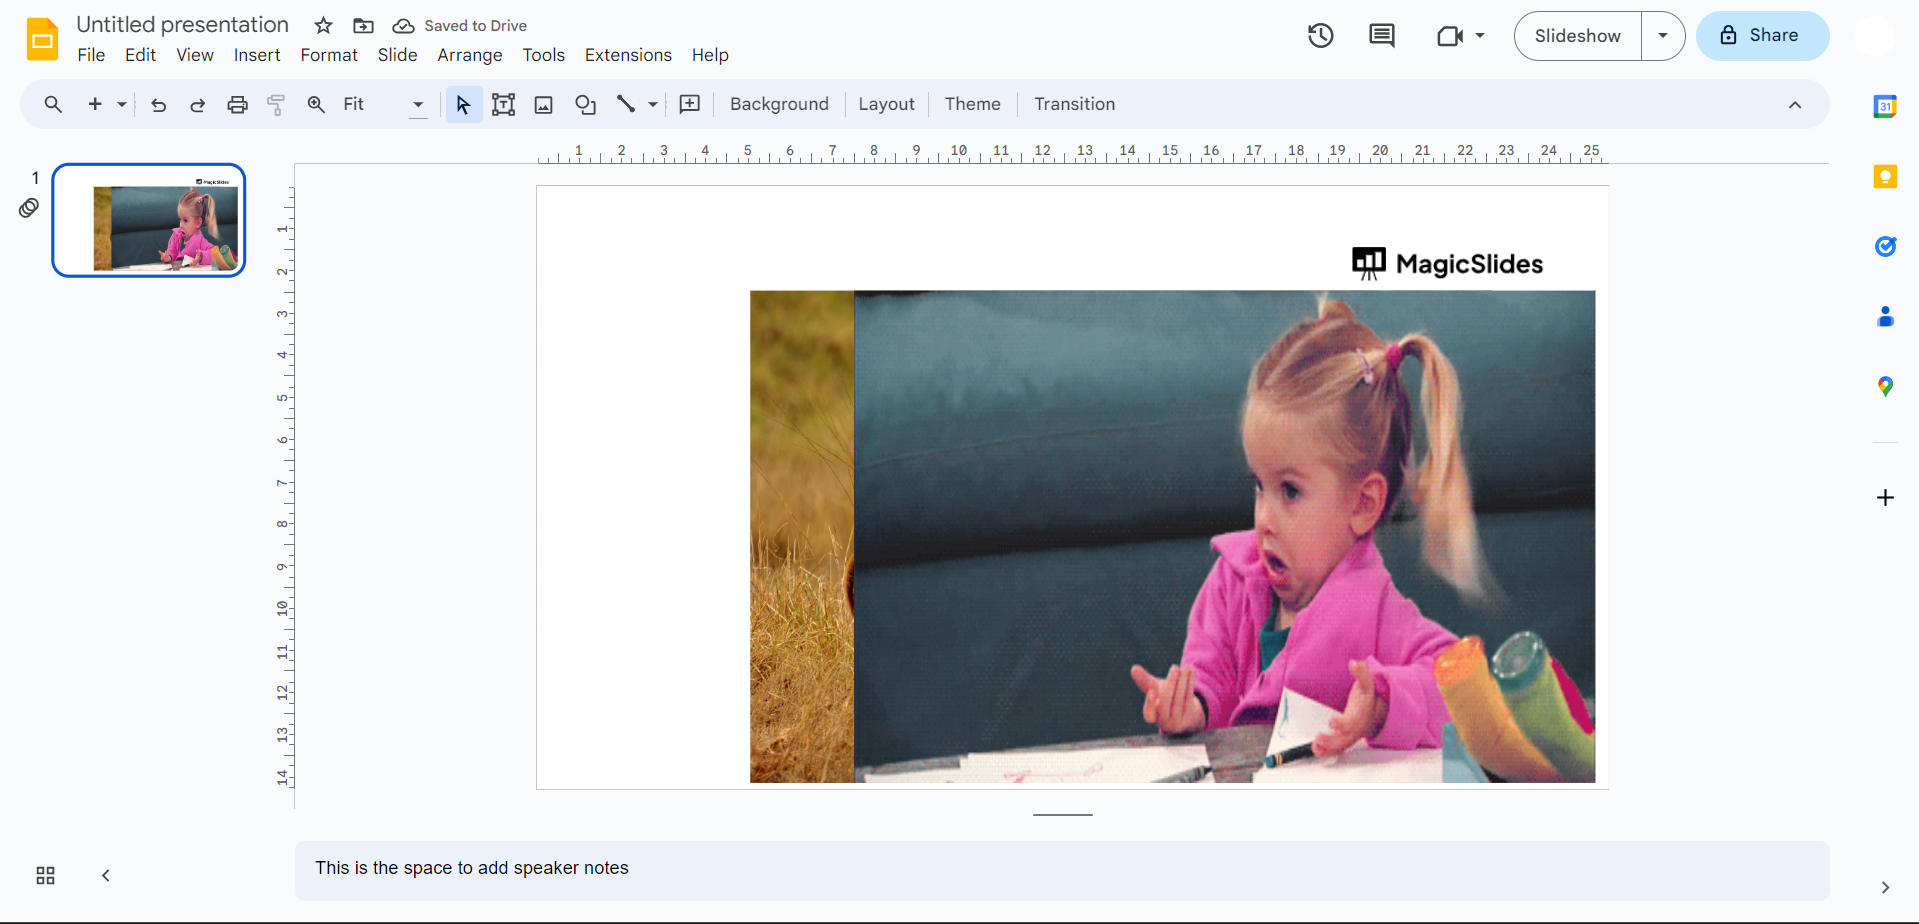Open the Arrange menu
The height and width of the screenshot is (924, 1919).
[469, 55]
